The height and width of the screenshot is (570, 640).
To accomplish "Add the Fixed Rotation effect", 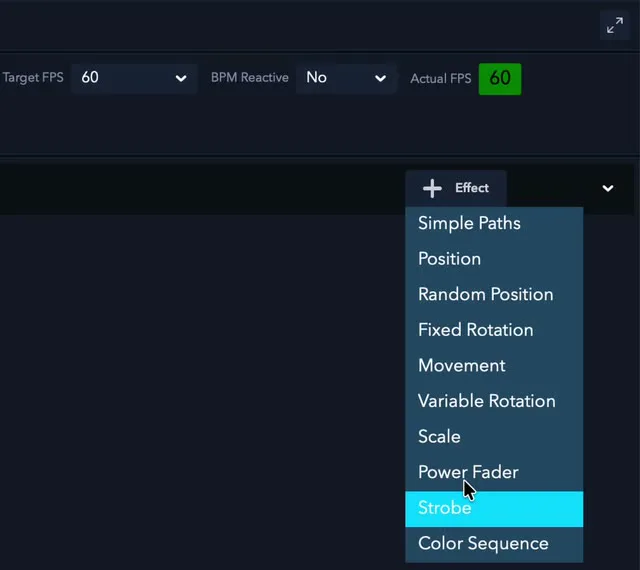I will [494, 330].
